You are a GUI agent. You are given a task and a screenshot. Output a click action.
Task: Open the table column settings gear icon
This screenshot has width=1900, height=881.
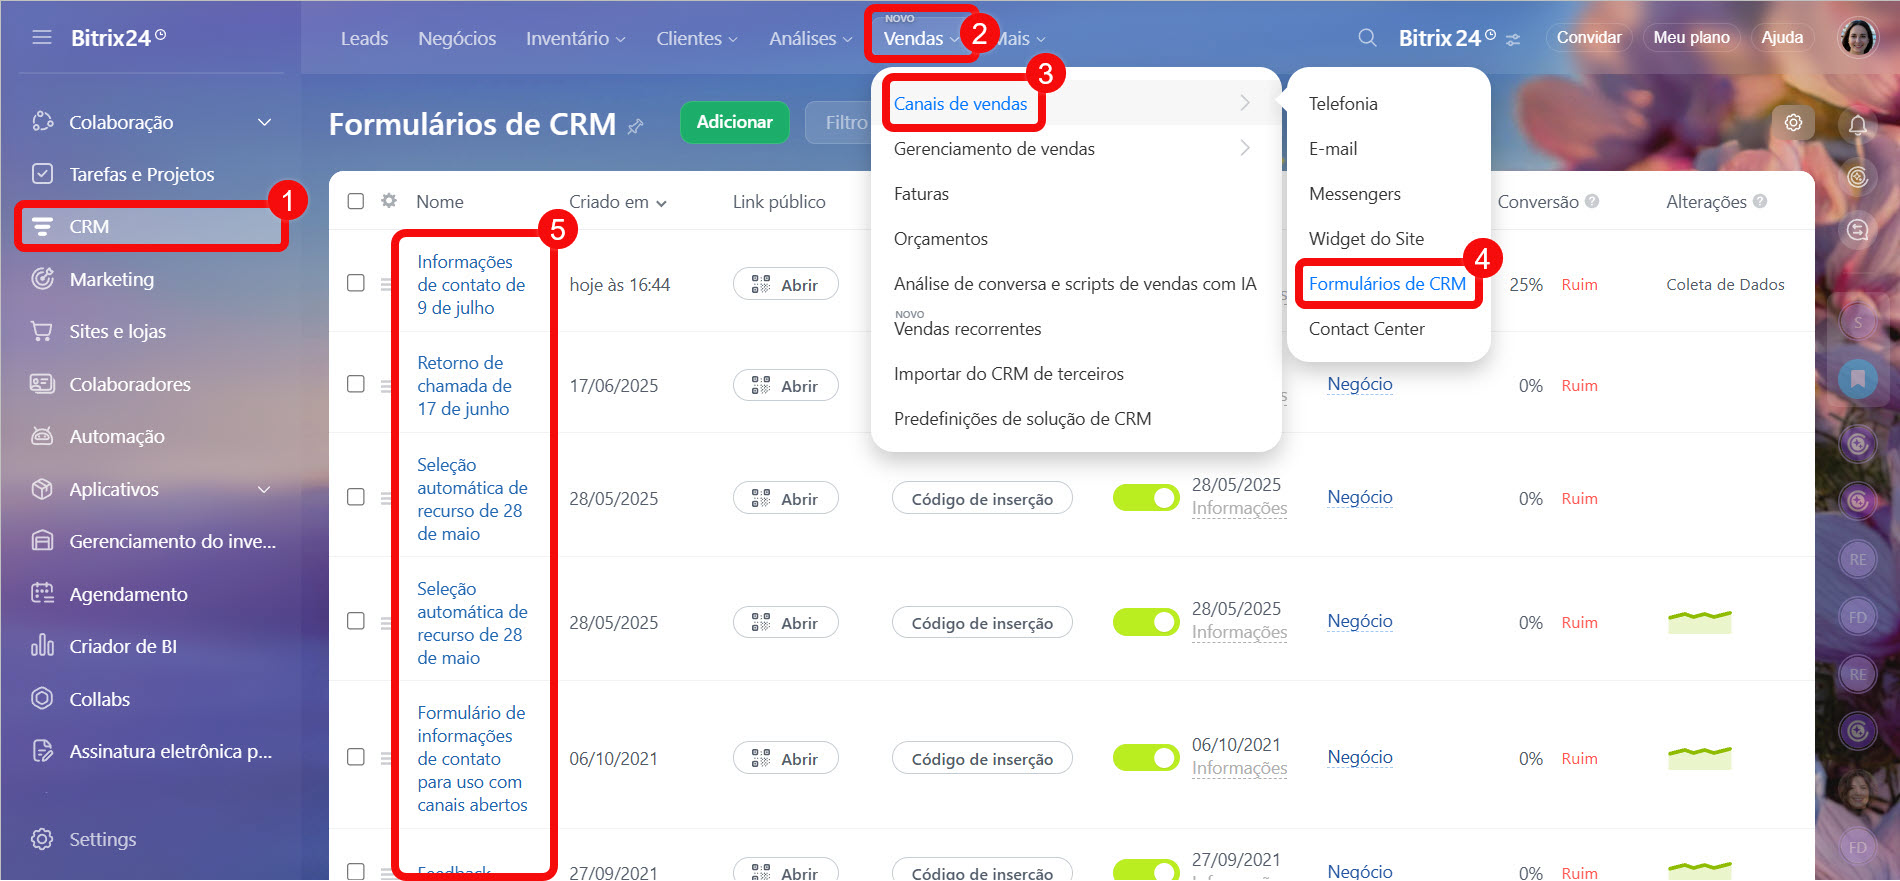pos(389,201)
